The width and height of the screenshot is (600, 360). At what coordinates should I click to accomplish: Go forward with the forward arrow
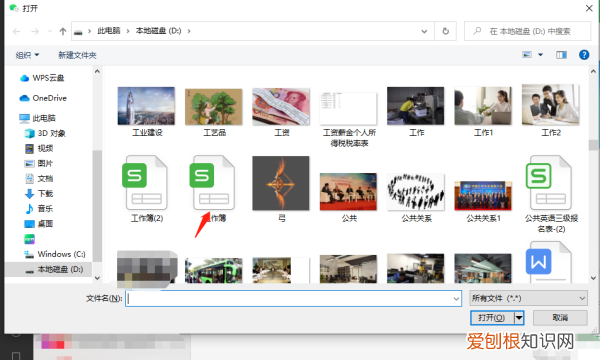35,31
